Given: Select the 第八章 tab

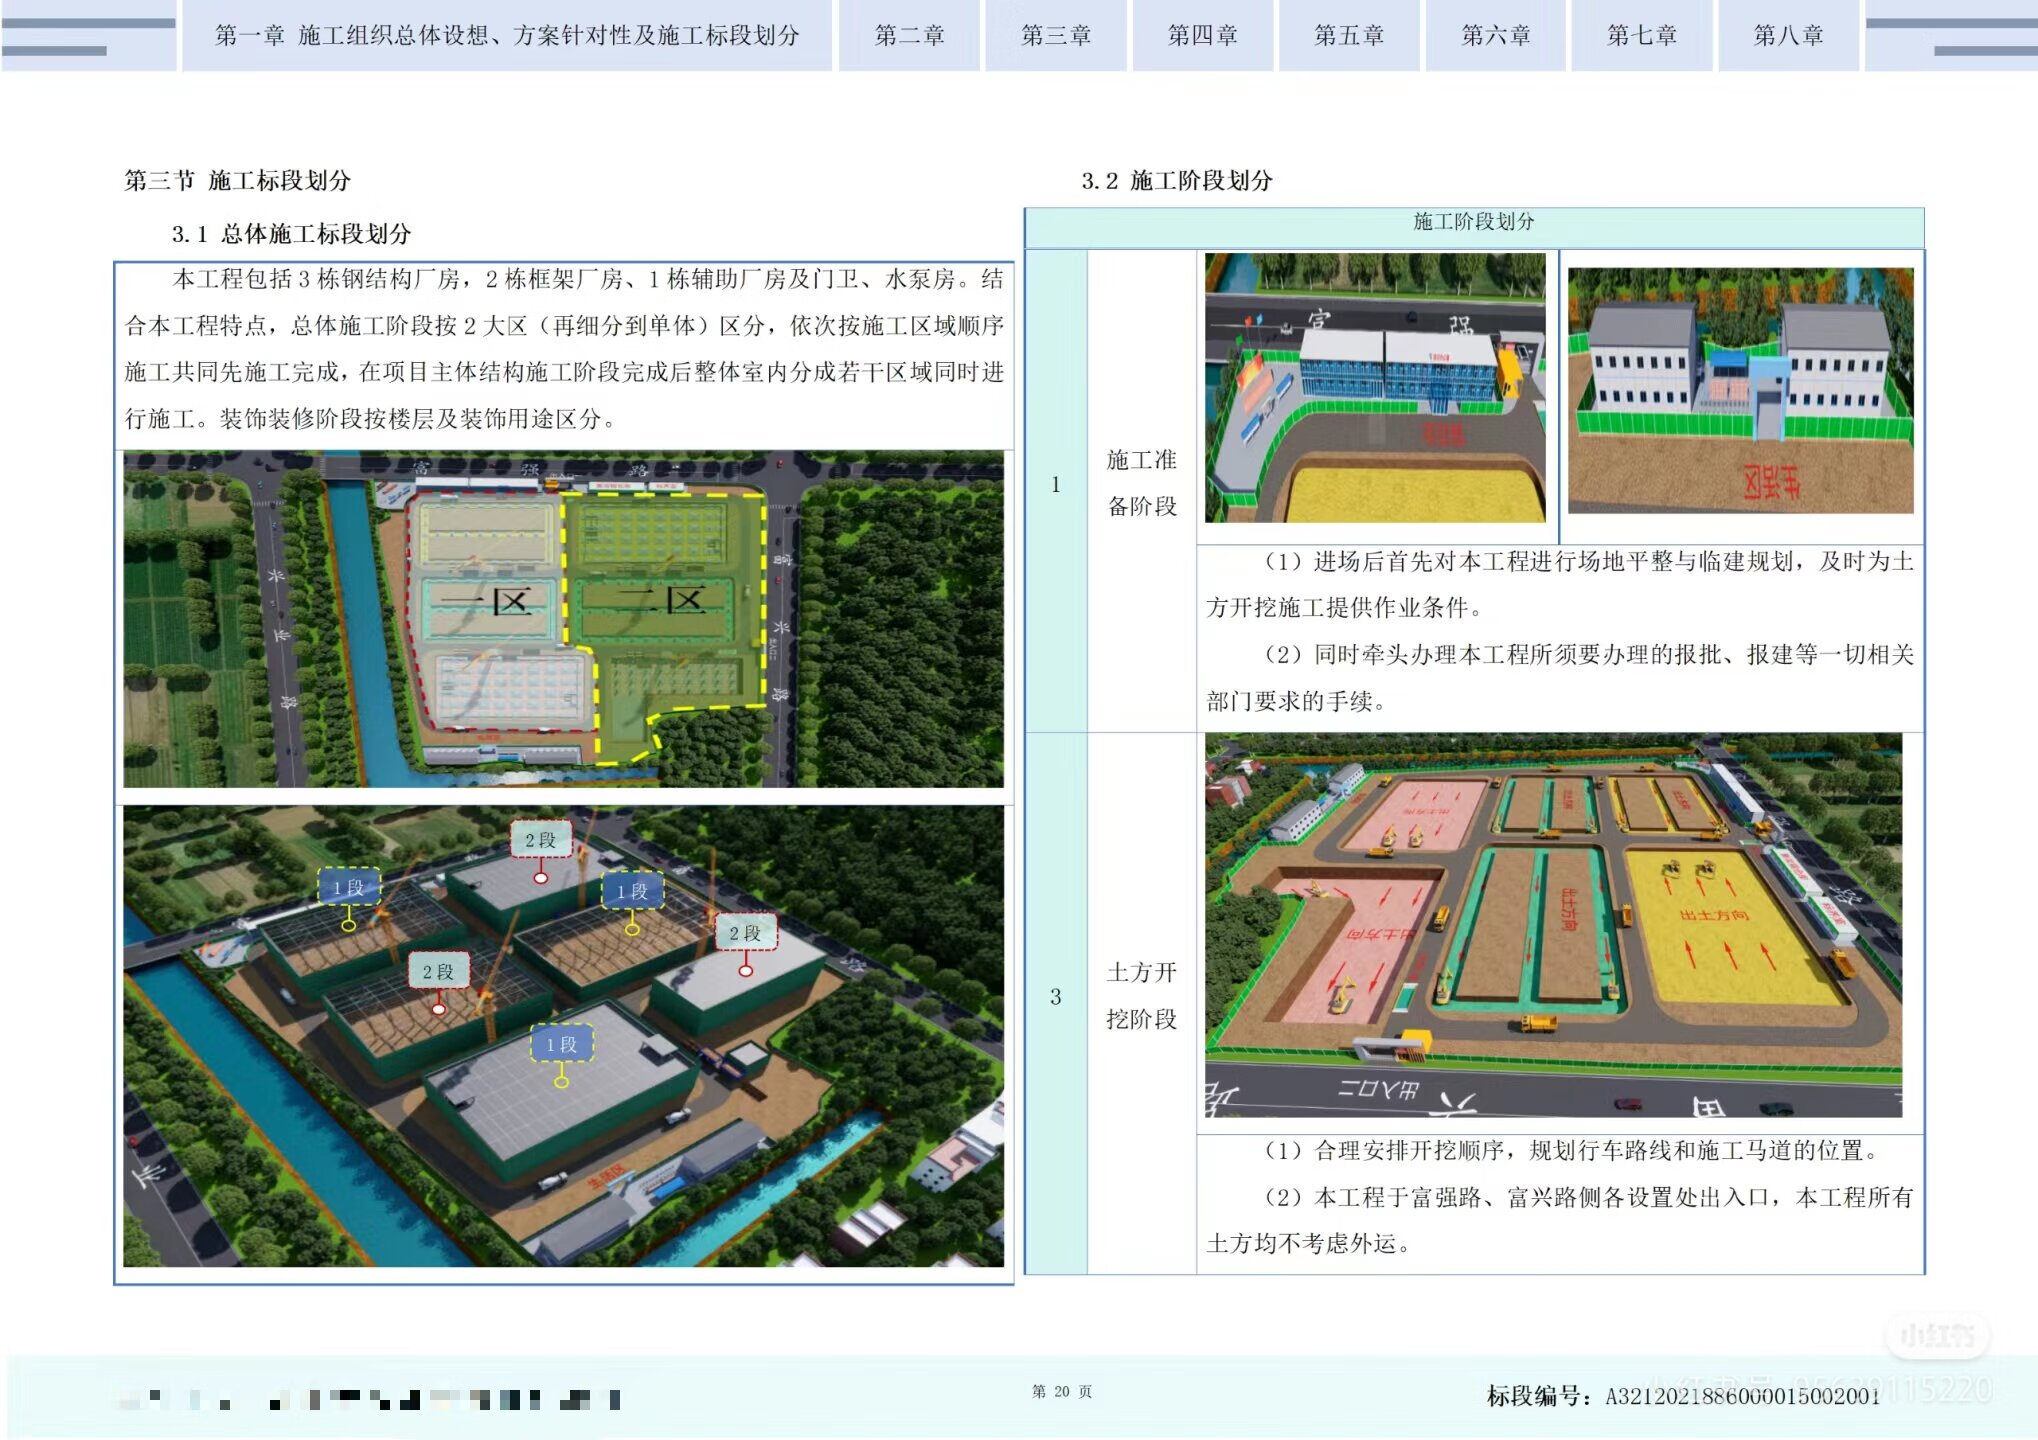Looking at the screenshot, I should [x=1788, y=36].
